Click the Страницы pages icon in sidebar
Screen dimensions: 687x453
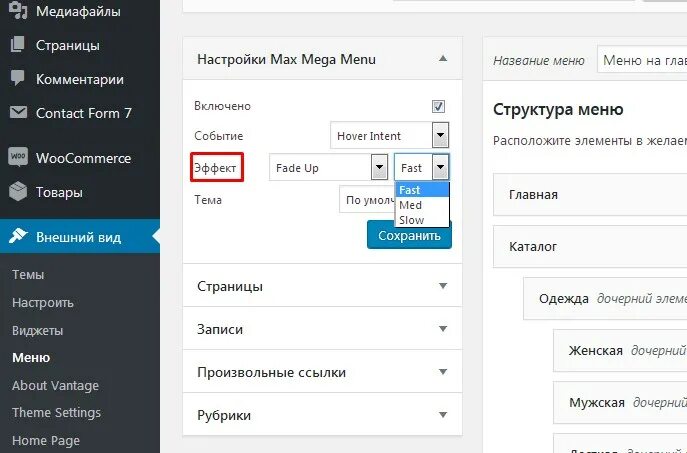(x=18, y=45)
